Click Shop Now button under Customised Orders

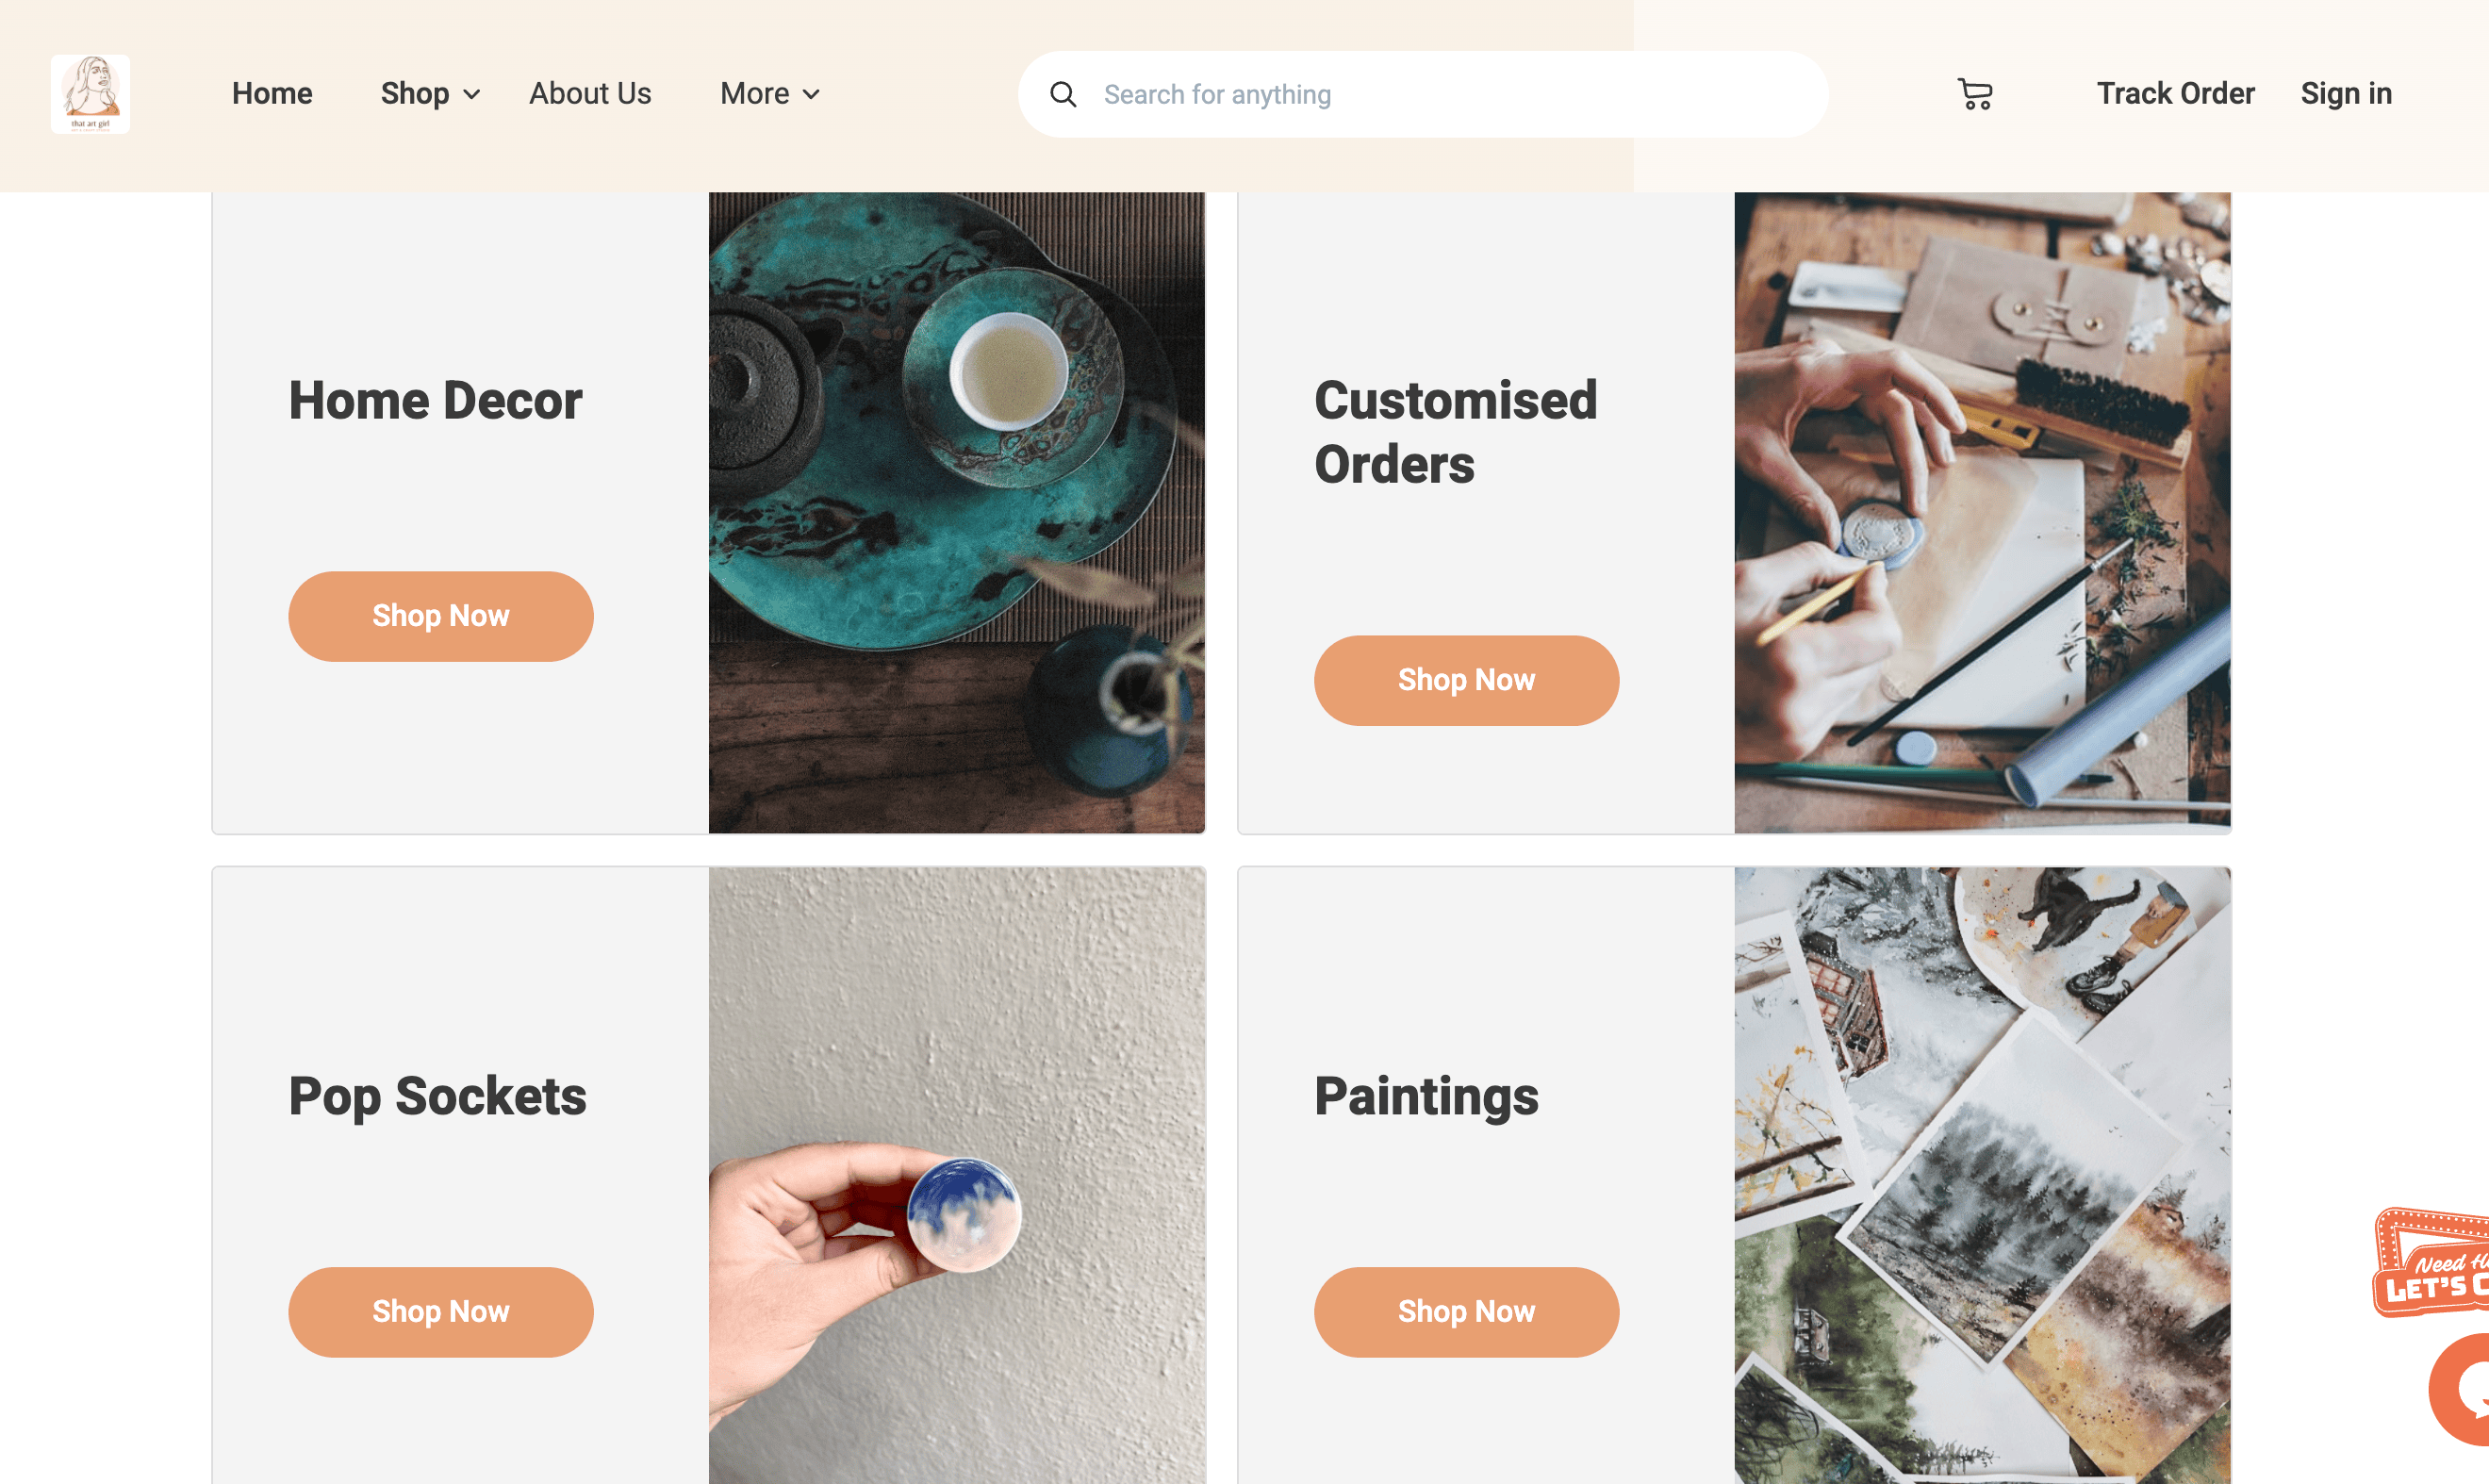pos(1466,680)
